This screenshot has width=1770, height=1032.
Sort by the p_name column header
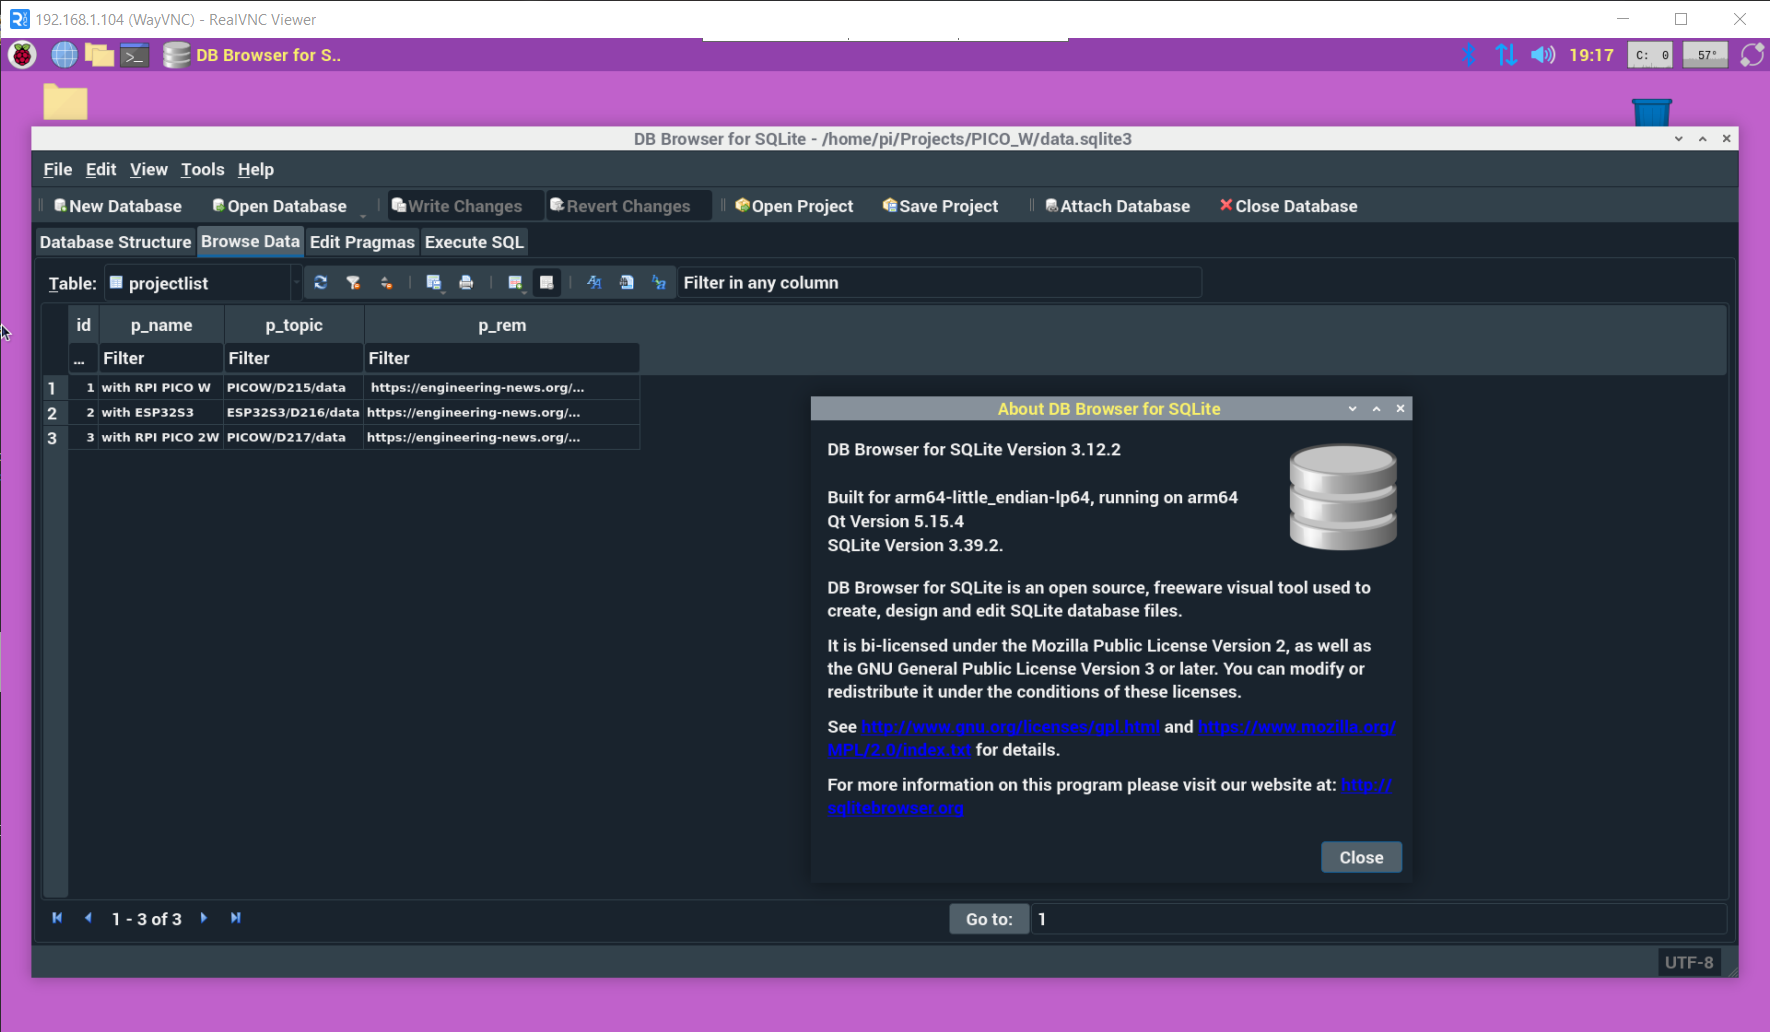(x=161, y=325)
